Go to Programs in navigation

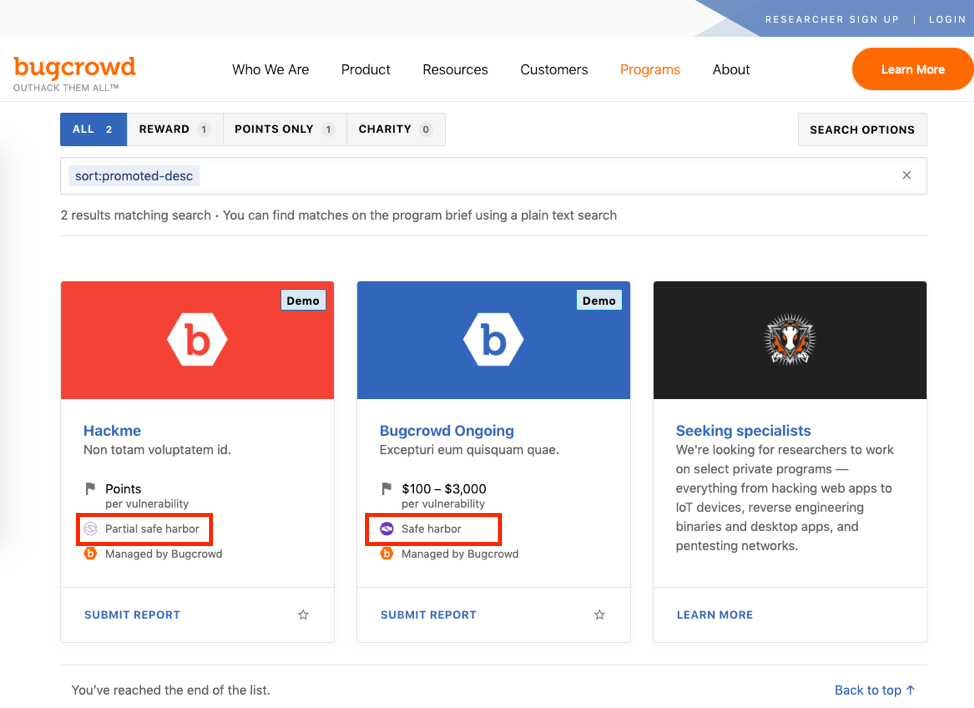[x=650, y=70]
